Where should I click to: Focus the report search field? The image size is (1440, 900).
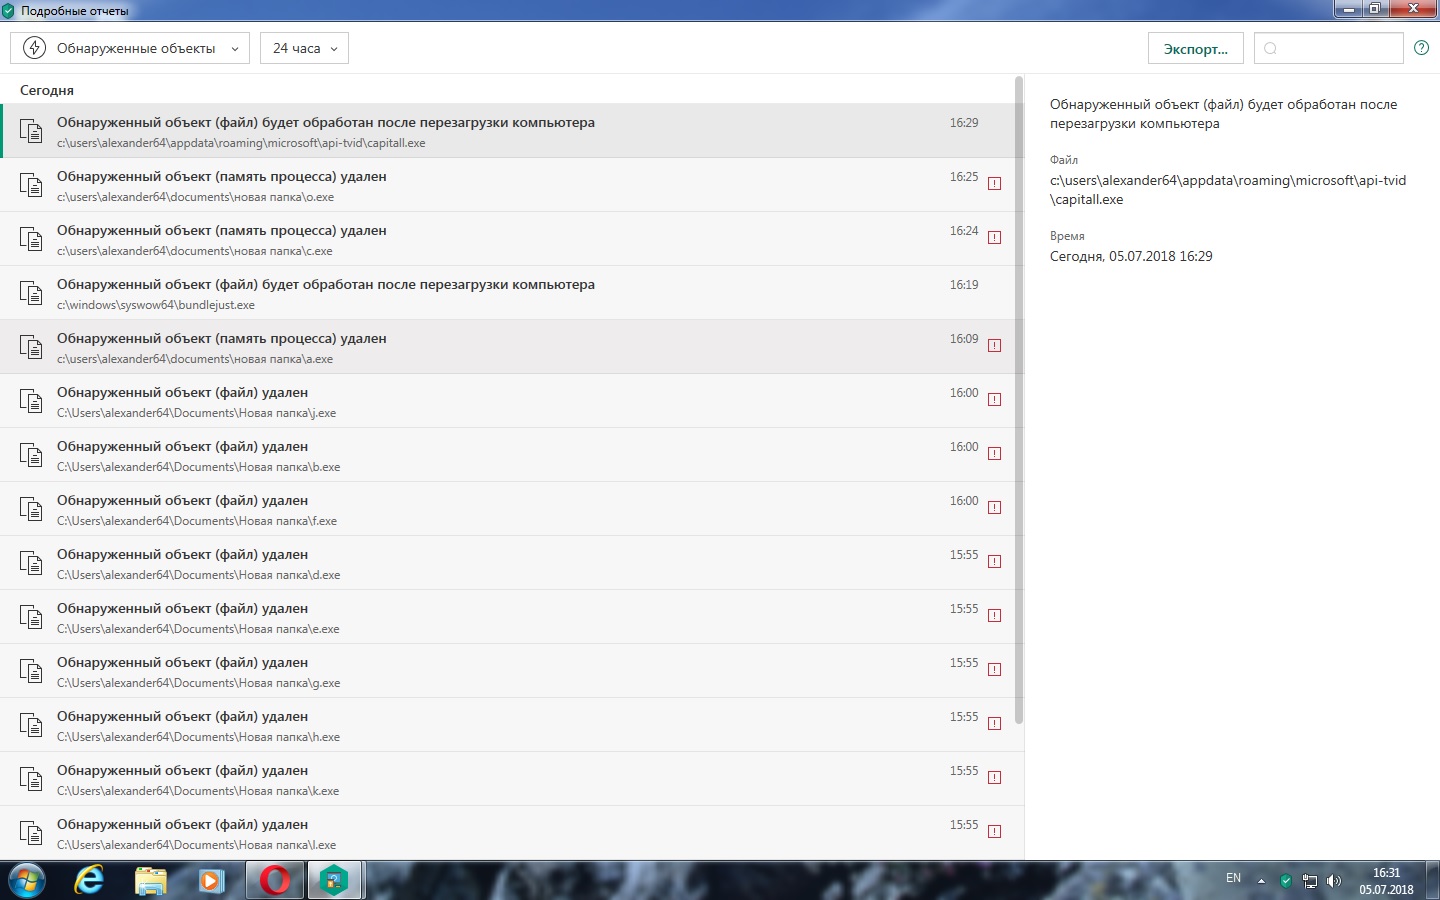[1329, 48]
